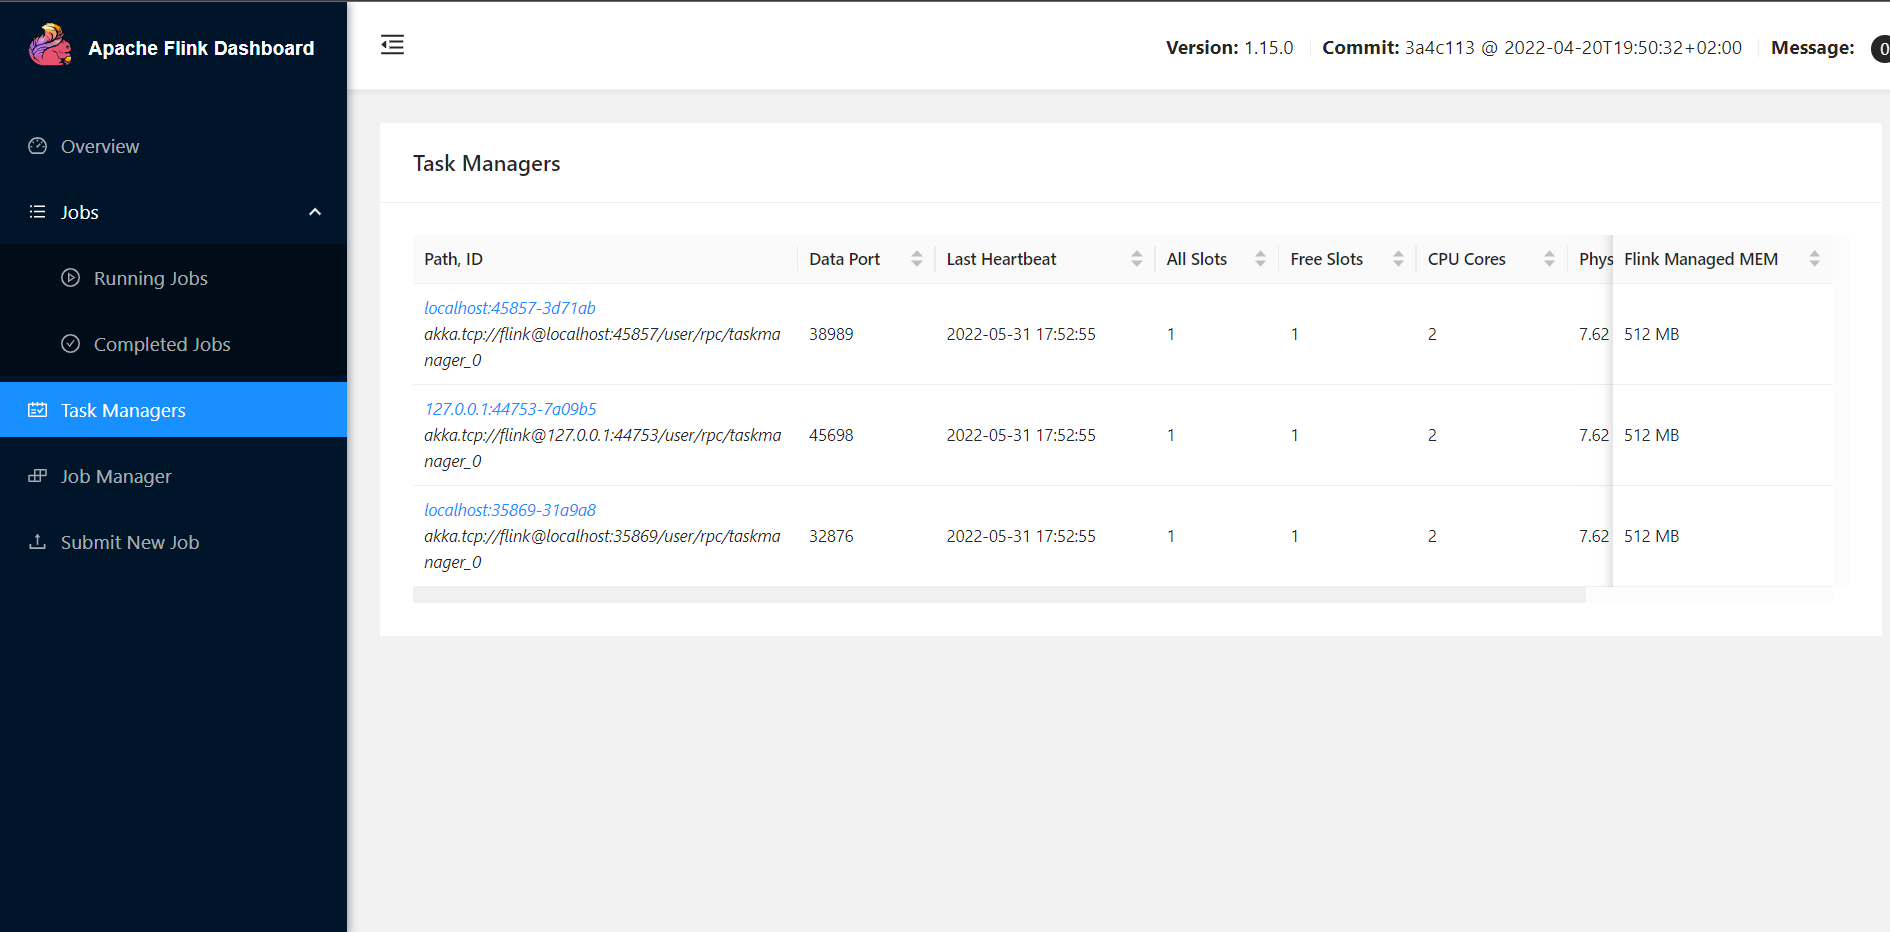
Task: Click the Flink Managed MEM column header
Action: point(1722,259)
